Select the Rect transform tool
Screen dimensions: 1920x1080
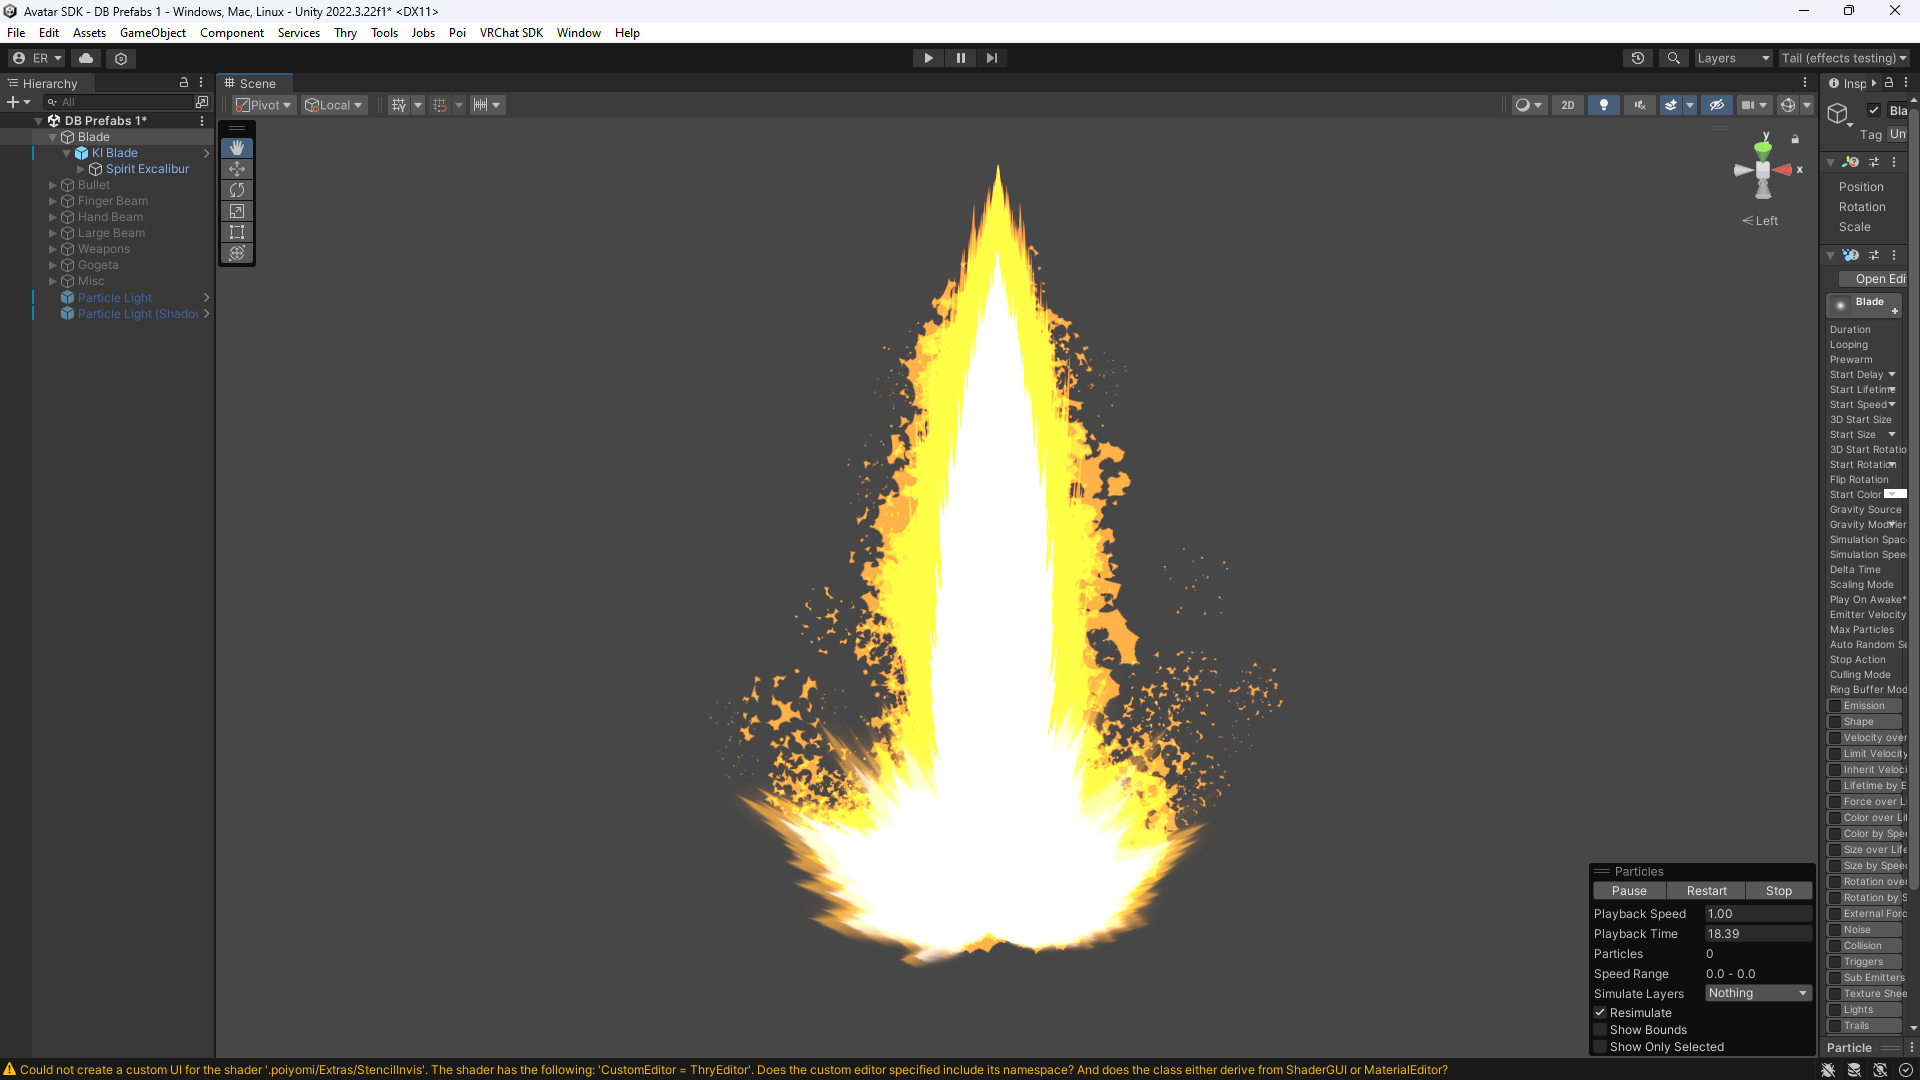tap(237, 232)
